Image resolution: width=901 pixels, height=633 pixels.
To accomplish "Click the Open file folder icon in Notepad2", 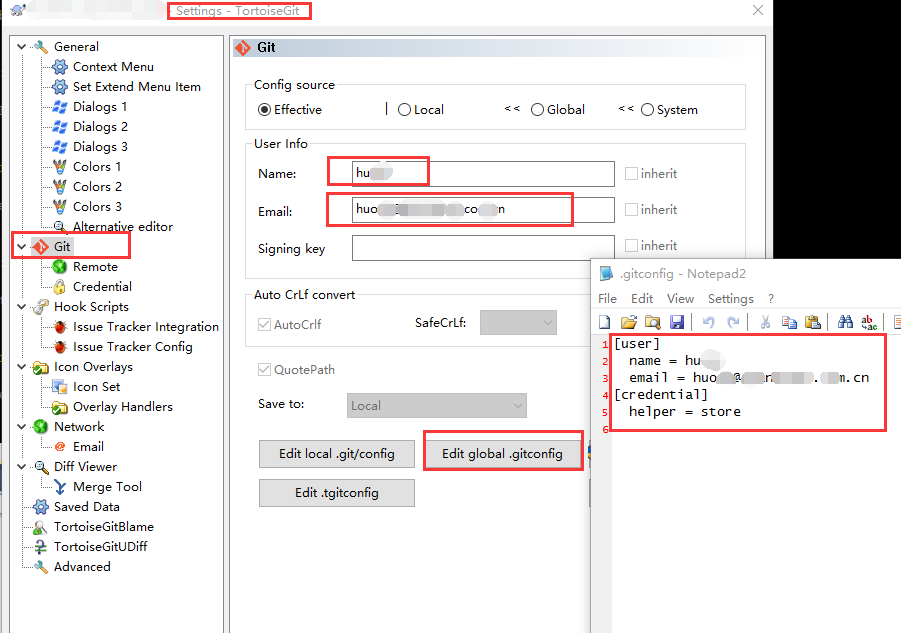I will pyautogui.click(x=629, y=322).
